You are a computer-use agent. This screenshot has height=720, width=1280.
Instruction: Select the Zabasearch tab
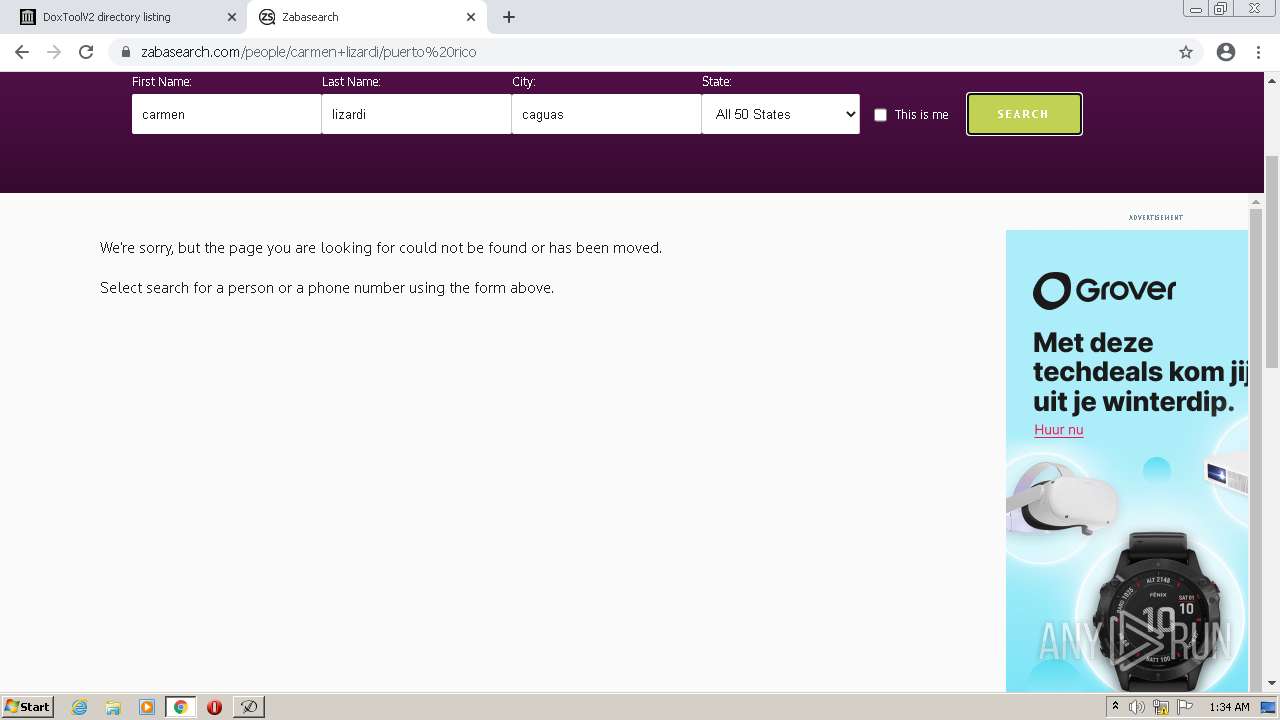click(367, 17)
